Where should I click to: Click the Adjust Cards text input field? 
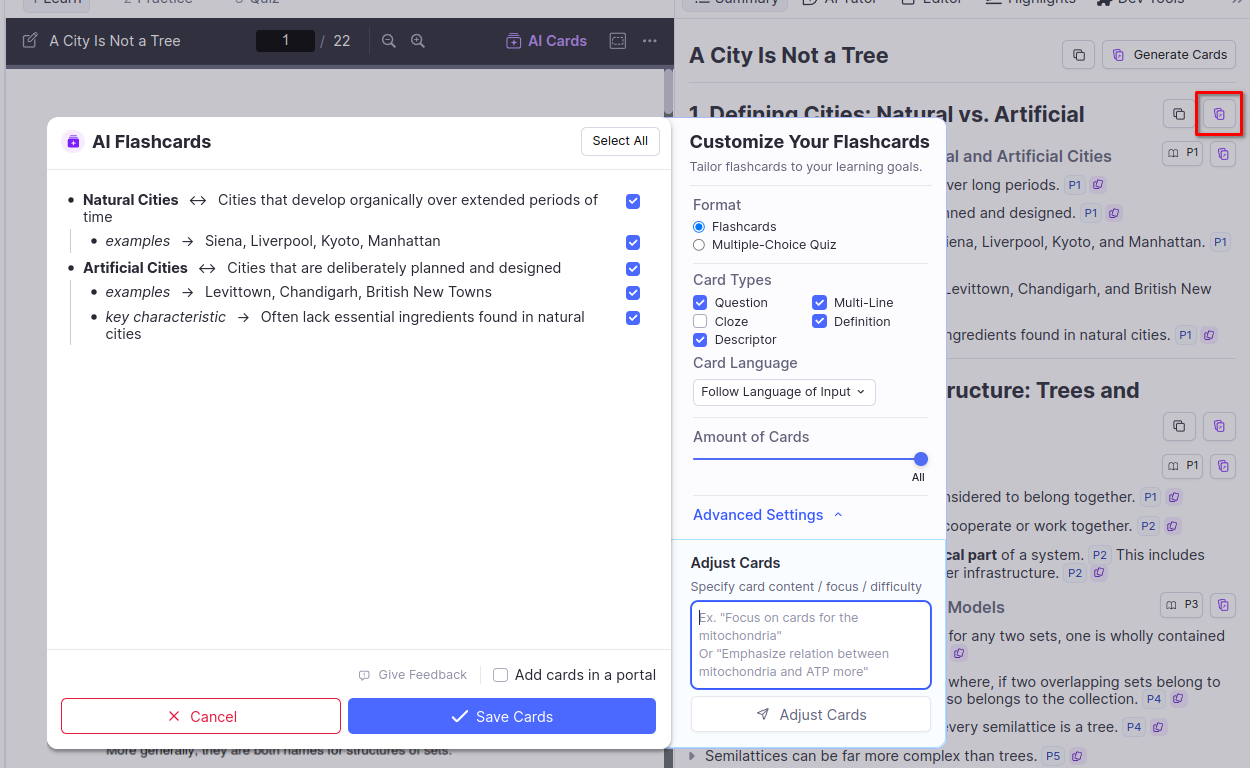coord(810,645)
